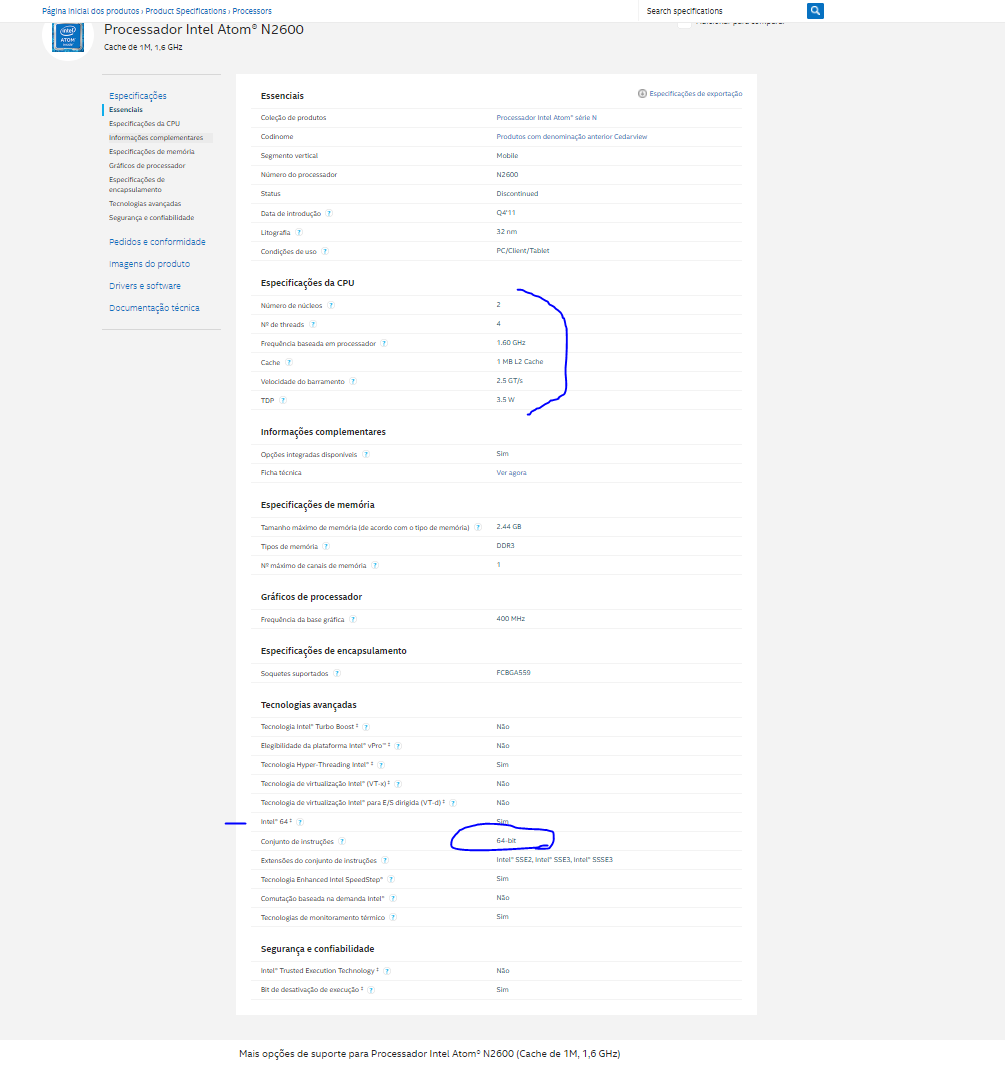Go to Especificações de memória in sidebar

click(152, 152)
